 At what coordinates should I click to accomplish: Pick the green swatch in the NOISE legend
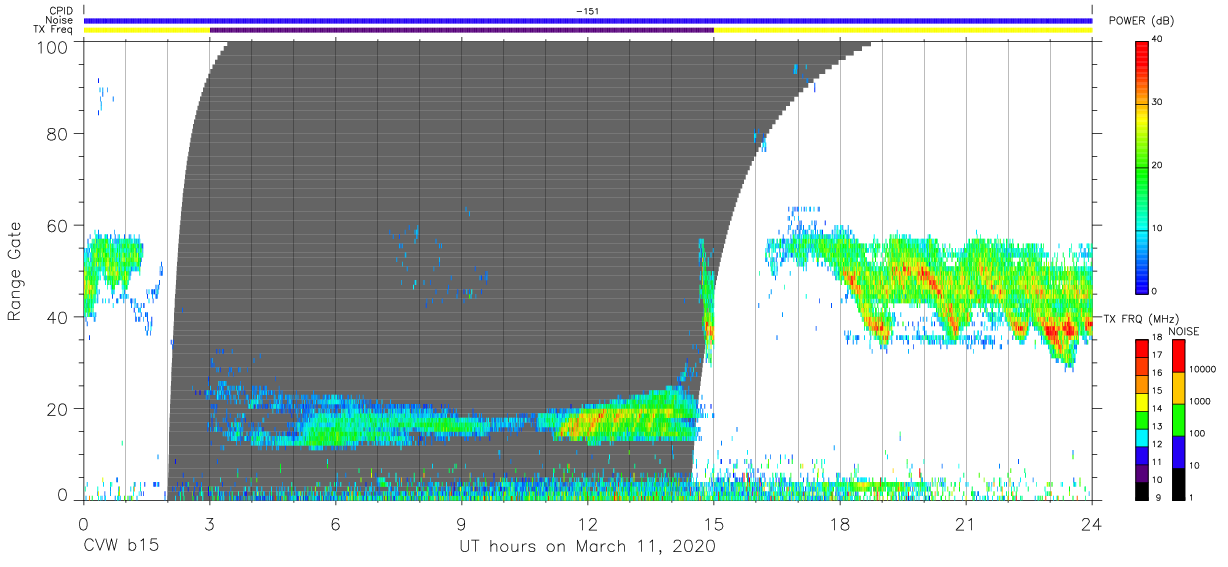(x=1177, y=419)
